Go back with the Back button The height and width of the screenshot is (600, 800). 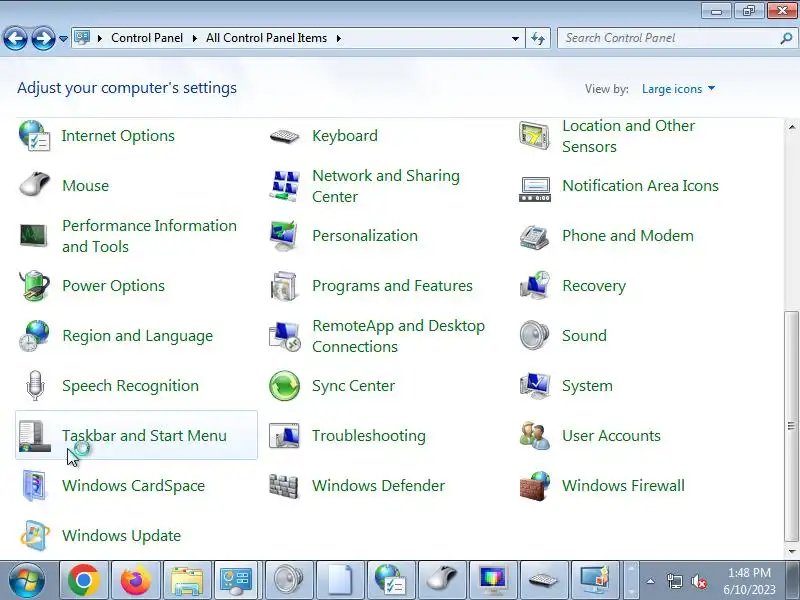click(15, 39)
